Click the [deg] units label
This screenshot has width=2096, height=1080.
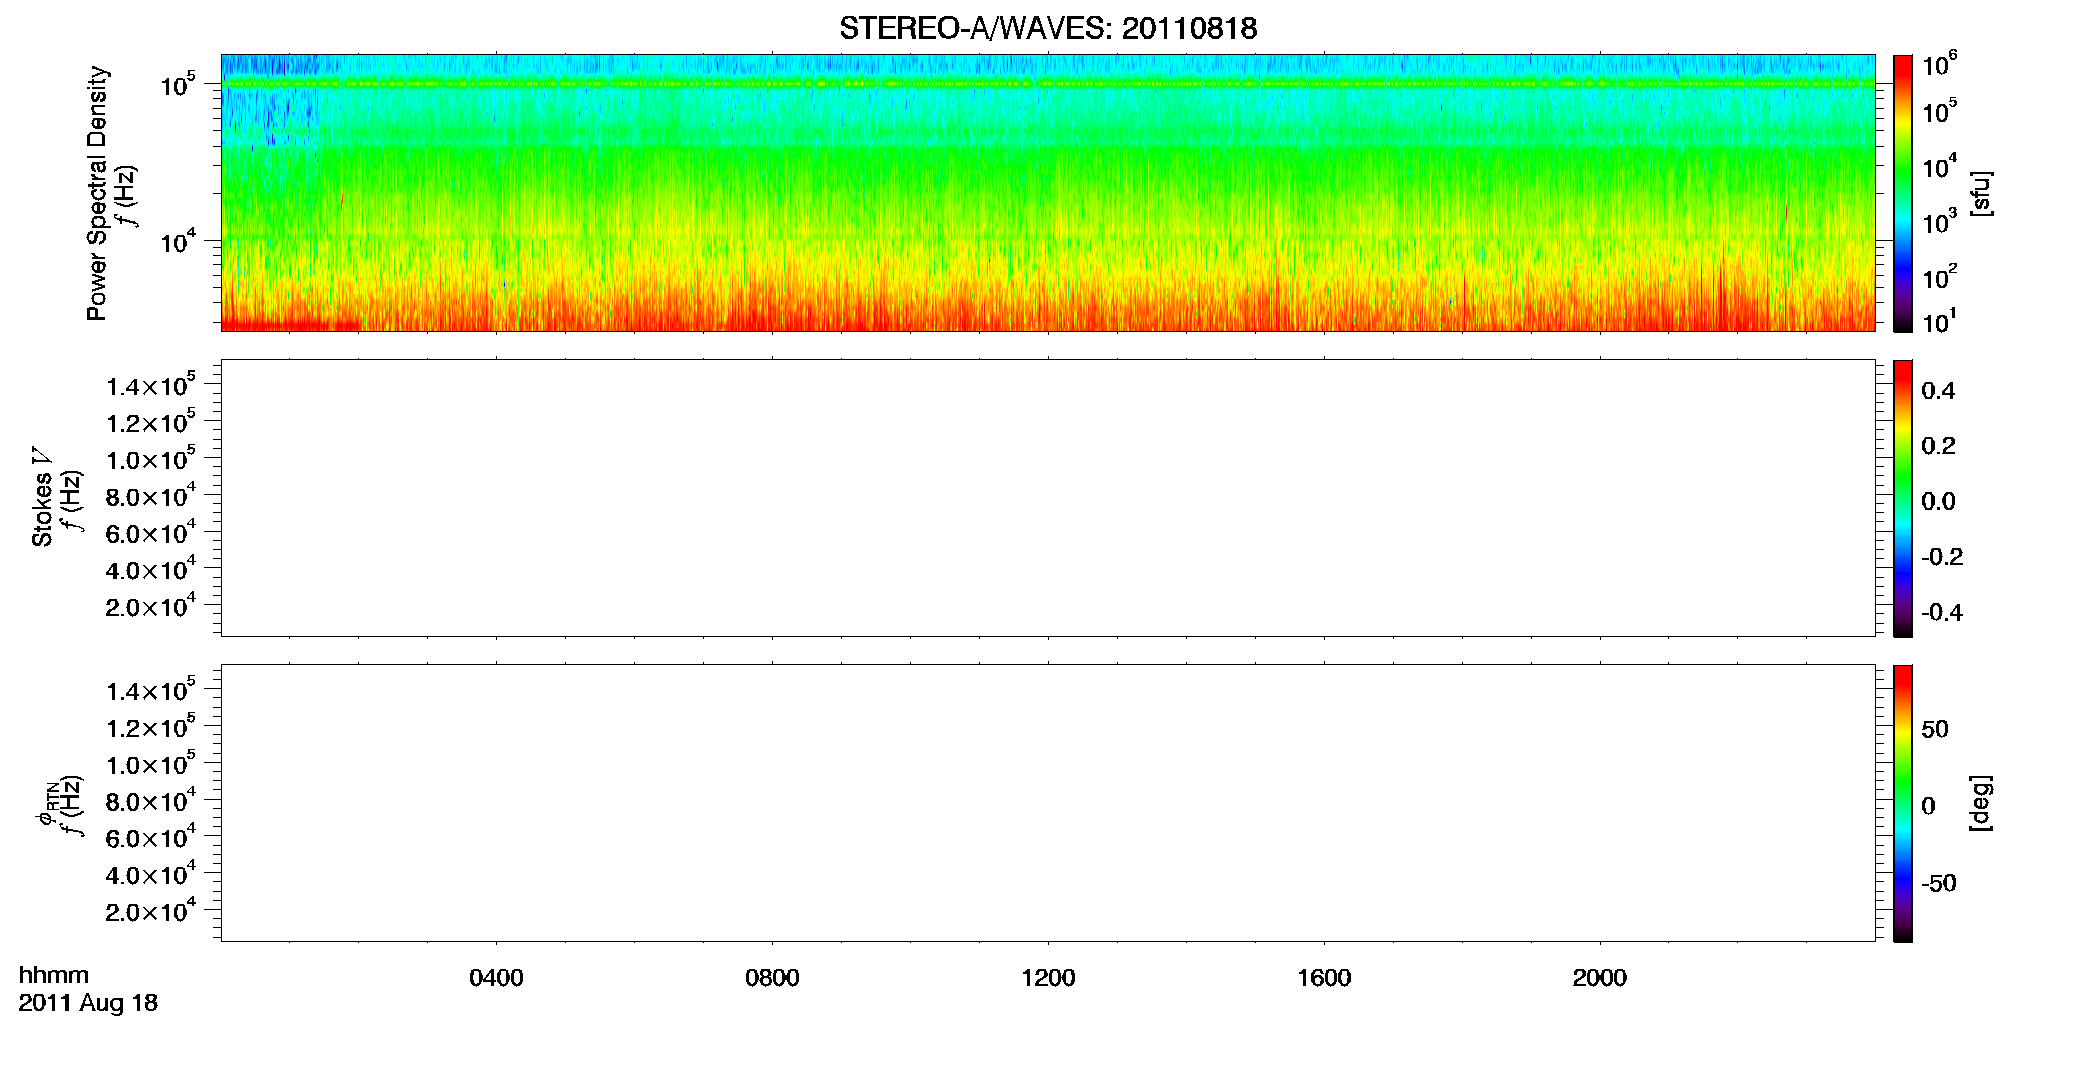[1980, 803]
